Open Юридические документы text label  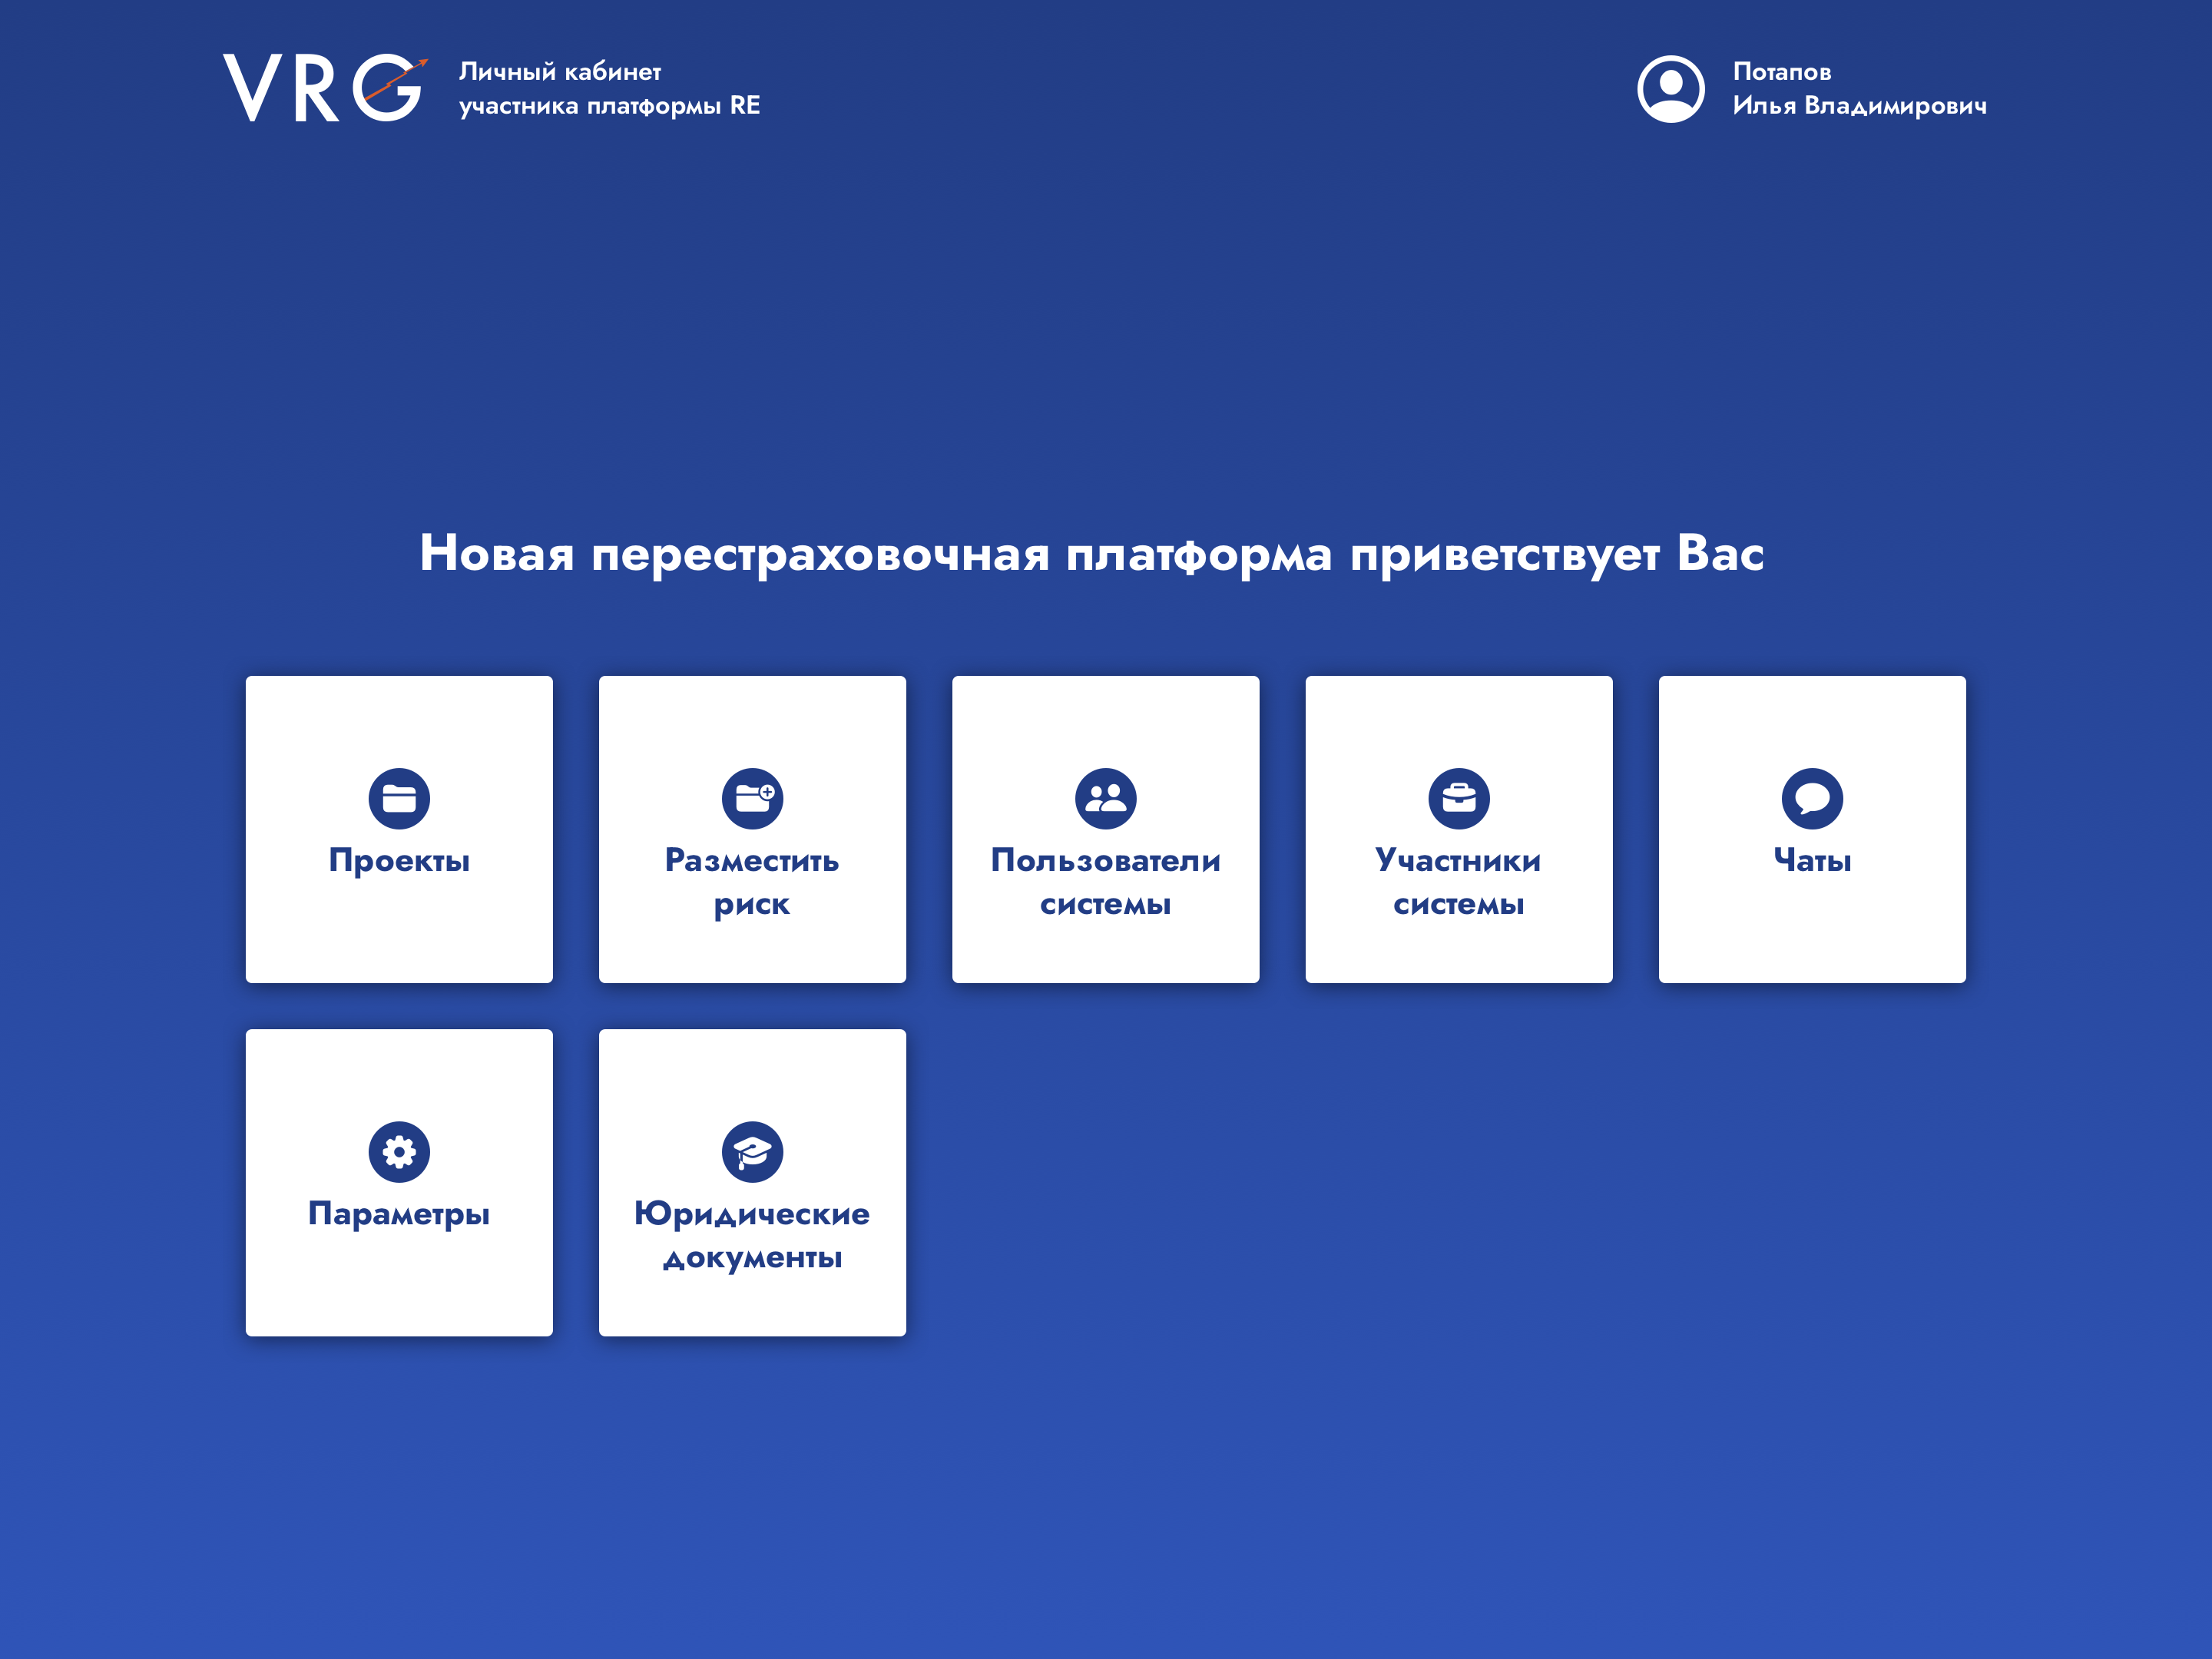[x=752, y=1234]
